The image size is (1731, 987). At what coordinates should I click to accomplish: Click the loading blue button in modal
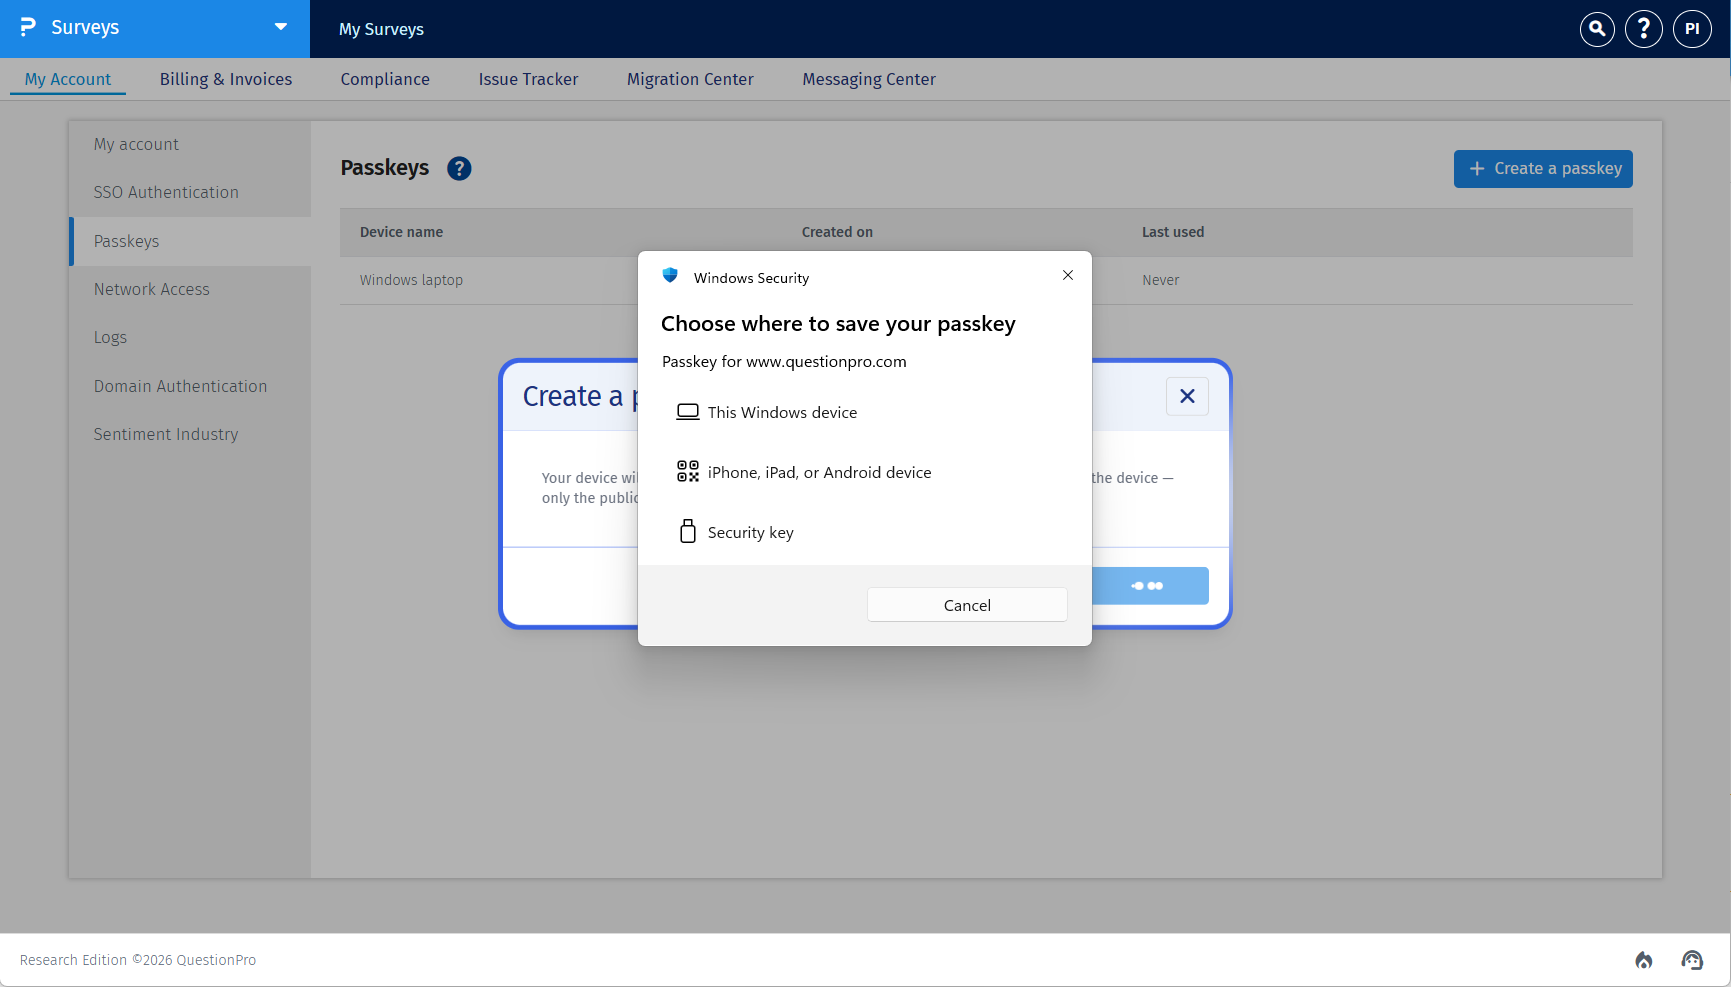point(1150,586)
